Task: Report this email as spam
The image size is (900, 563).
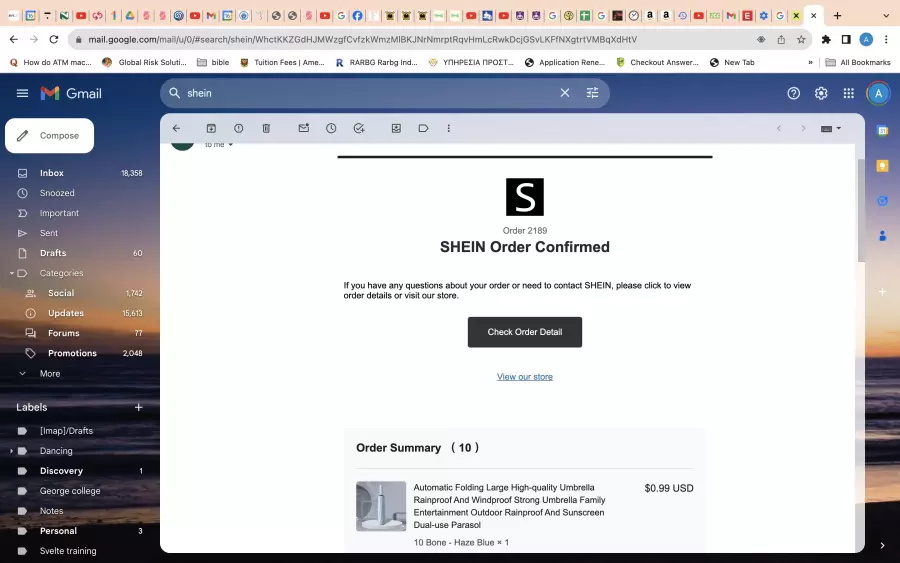Action: pos(239,129)
